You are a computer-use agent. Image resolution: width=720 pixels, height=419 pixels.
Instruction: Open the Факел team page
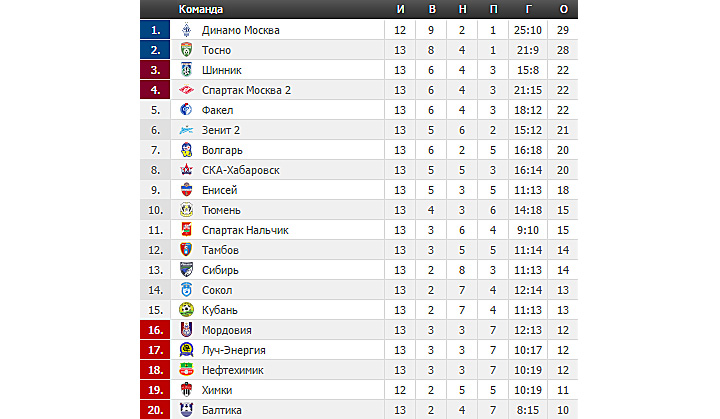coord(218,110)
